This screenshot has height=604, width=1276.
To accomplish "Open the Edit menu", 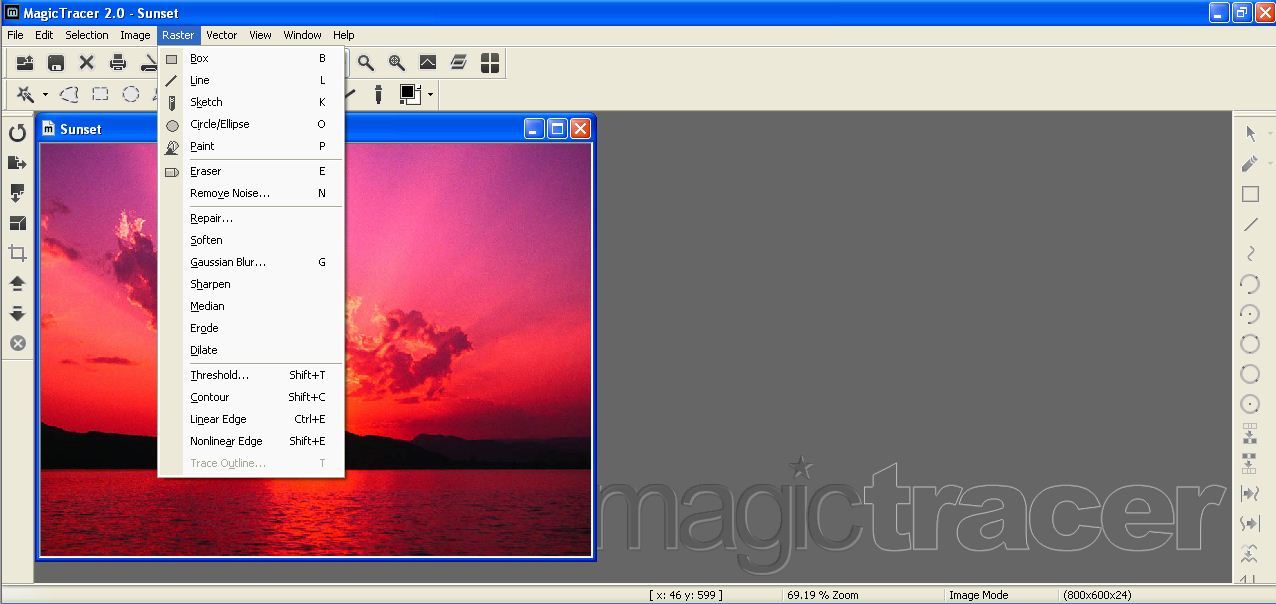I will tap(44, 35).
